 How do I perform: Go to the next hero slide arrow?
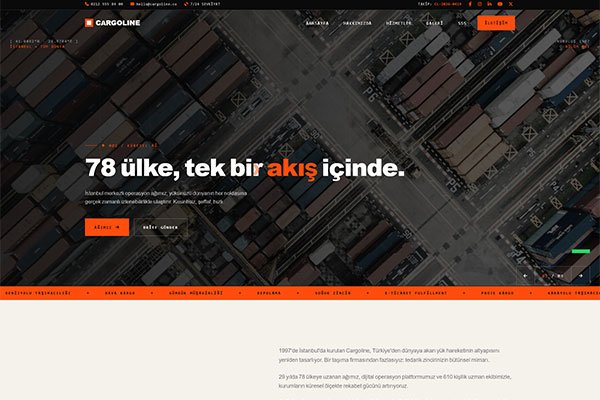(x=580, y=276)
